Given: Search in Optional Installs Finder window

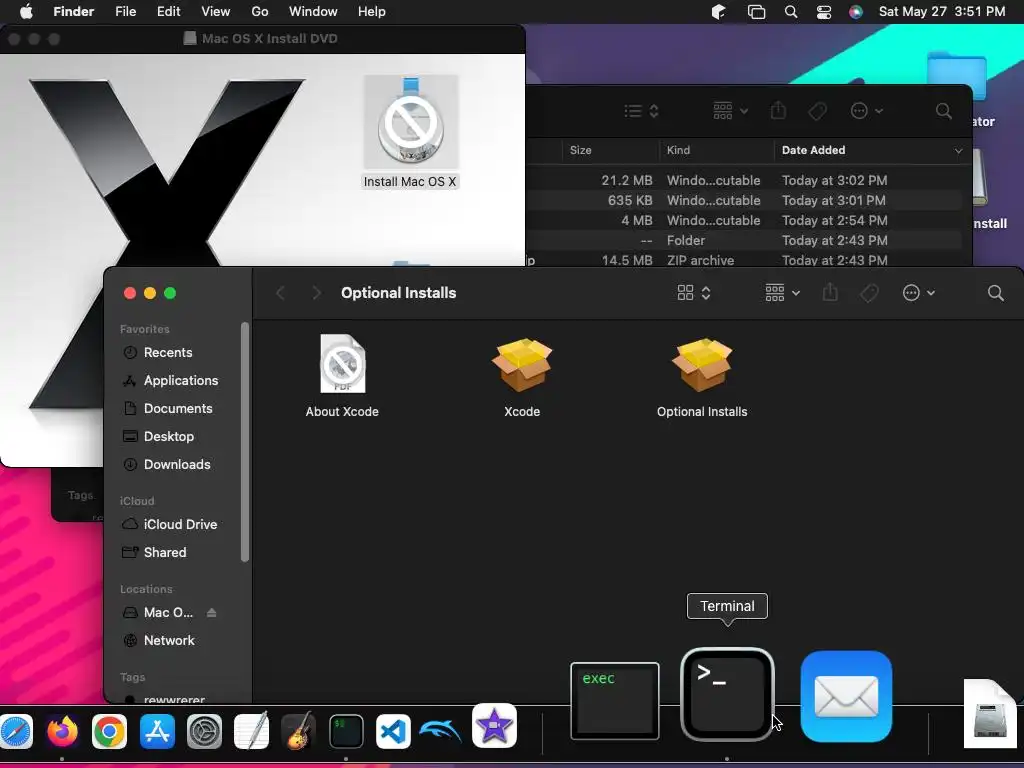Looking at the screenshot, I should point(995,293).
